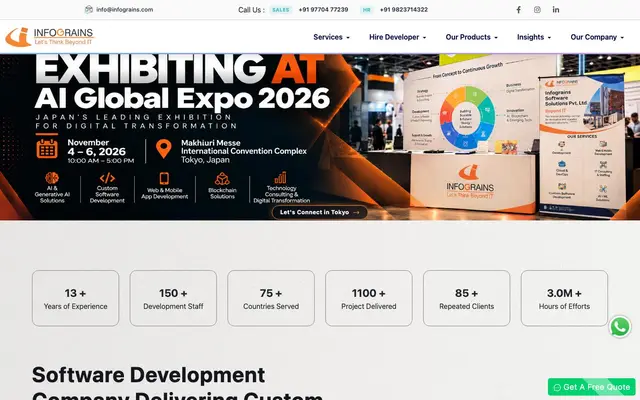Click the 3.0M + Hours of Efforts card
This screenshot has width=640, height=400.
pyautogui.click(x=564, y=298)
